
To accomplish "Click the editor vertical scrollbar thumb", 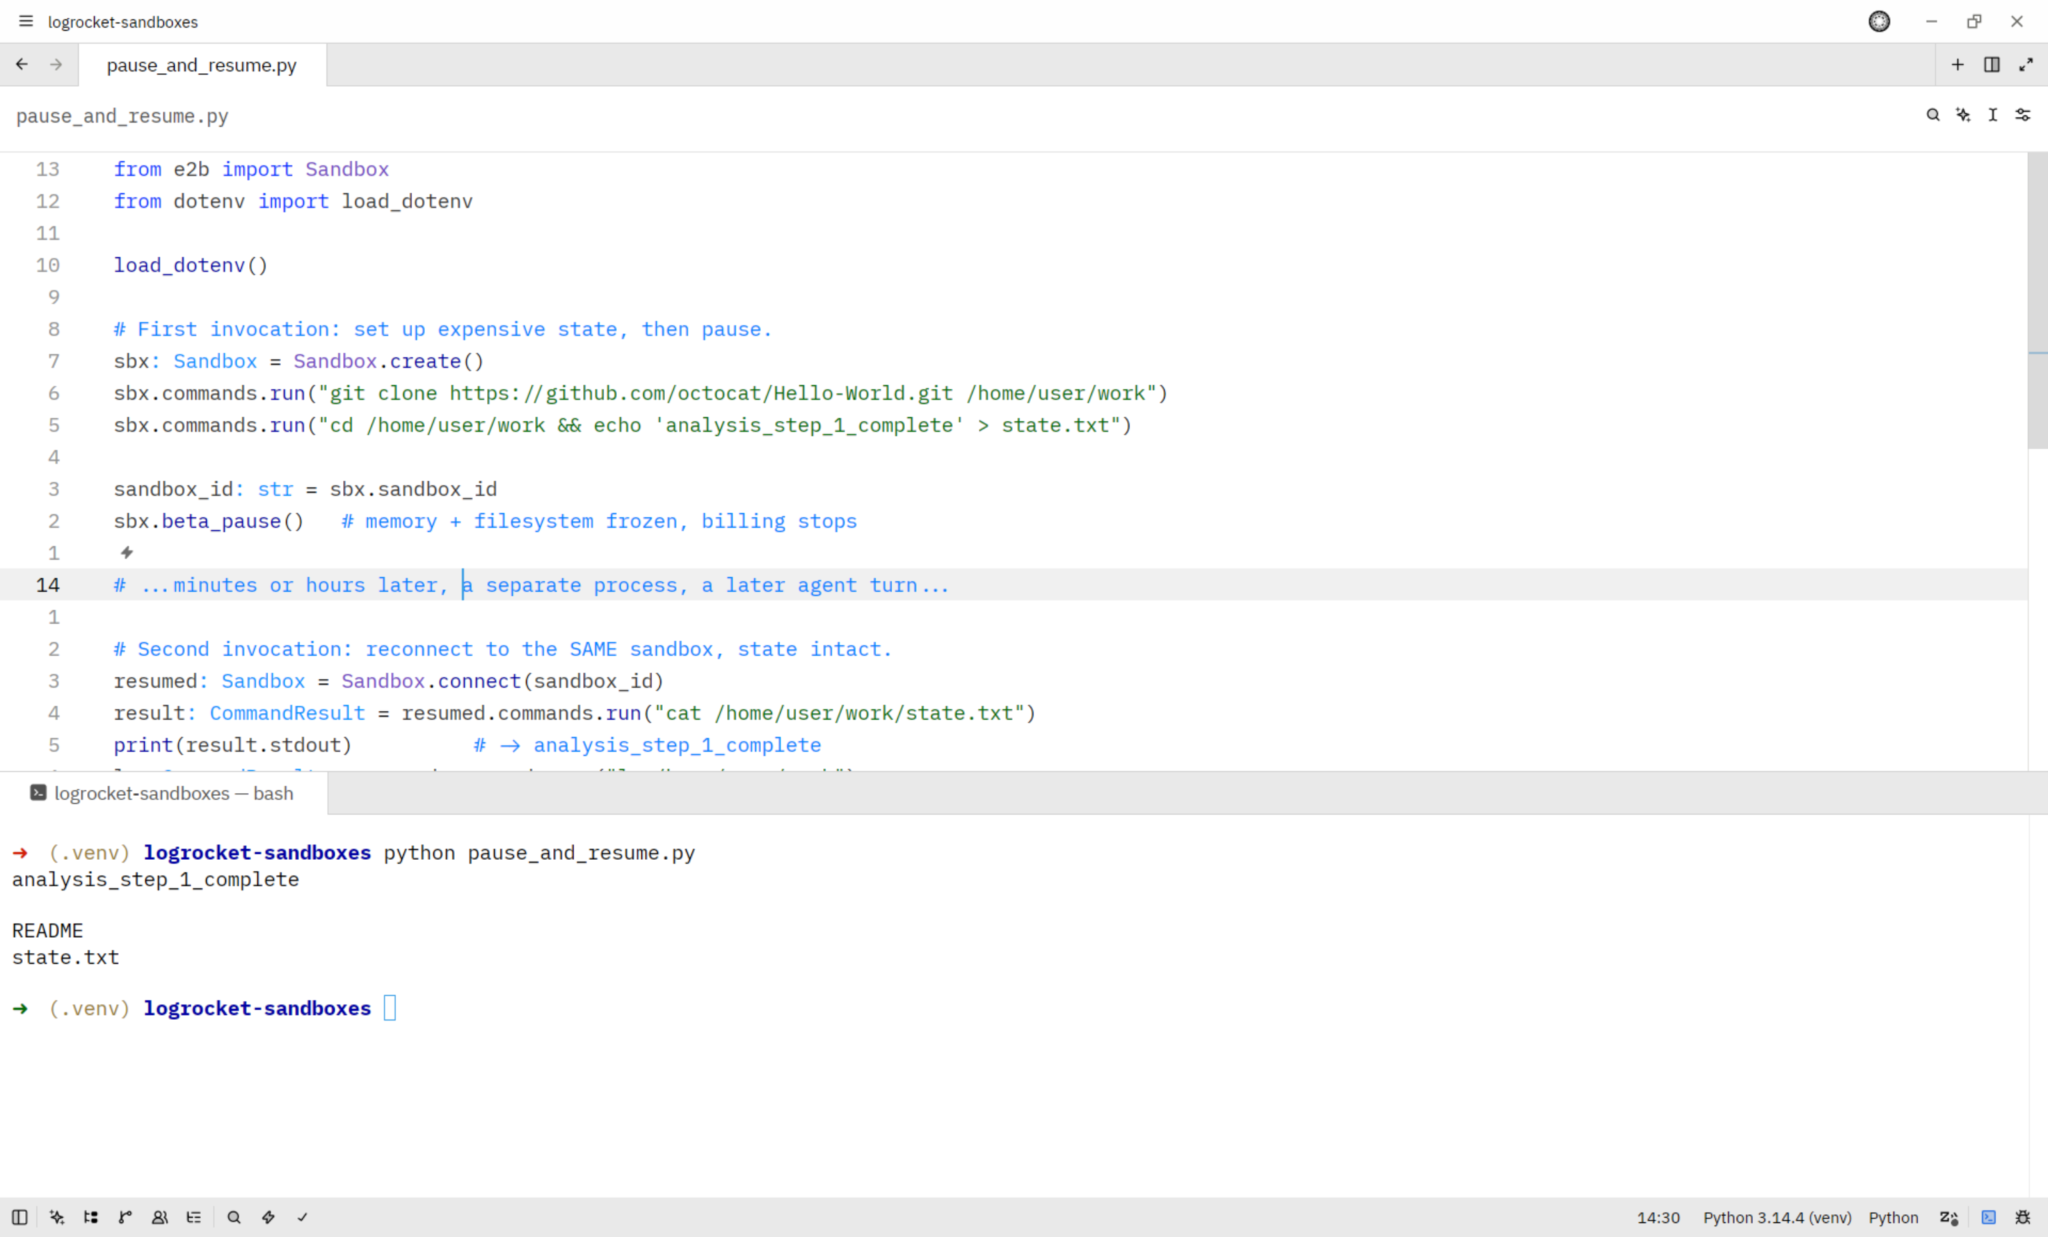I will [x=2037, y=300].
